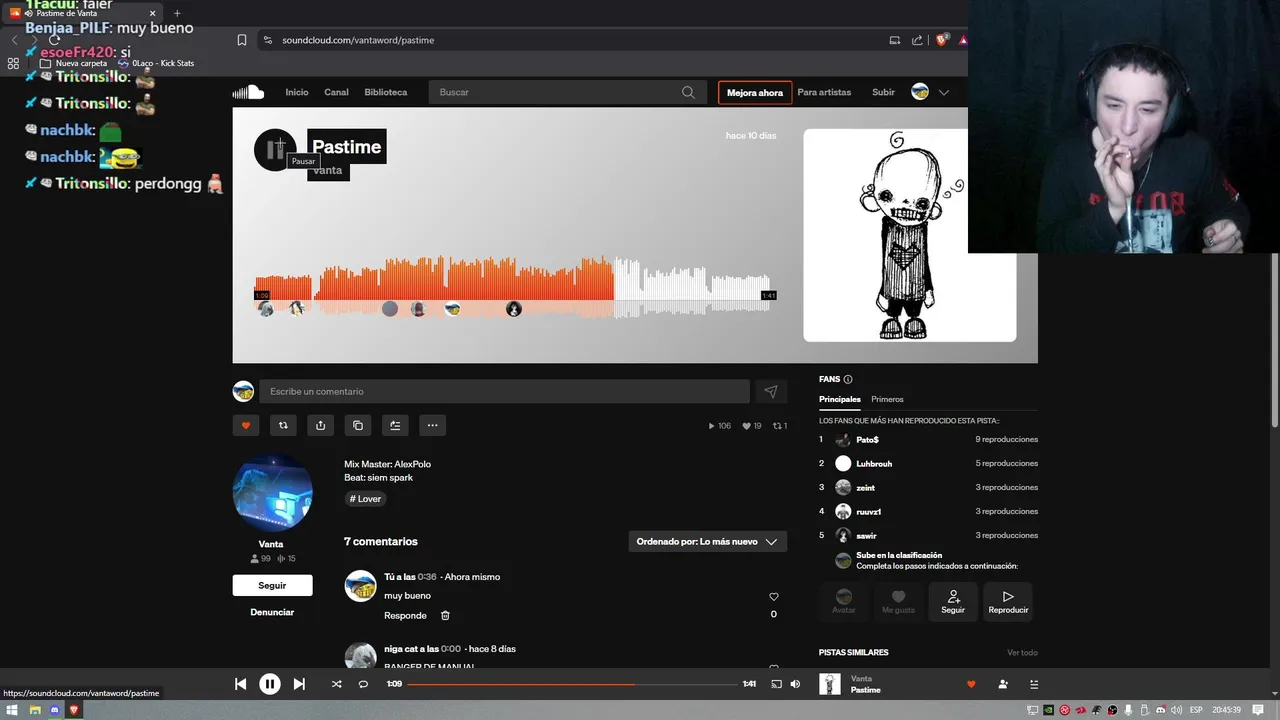The width and height of the screenshot is (1280, 720).
Task: Click Responde under the muy bueno comment
Action: pyautogui.click(x=405, y=616)
